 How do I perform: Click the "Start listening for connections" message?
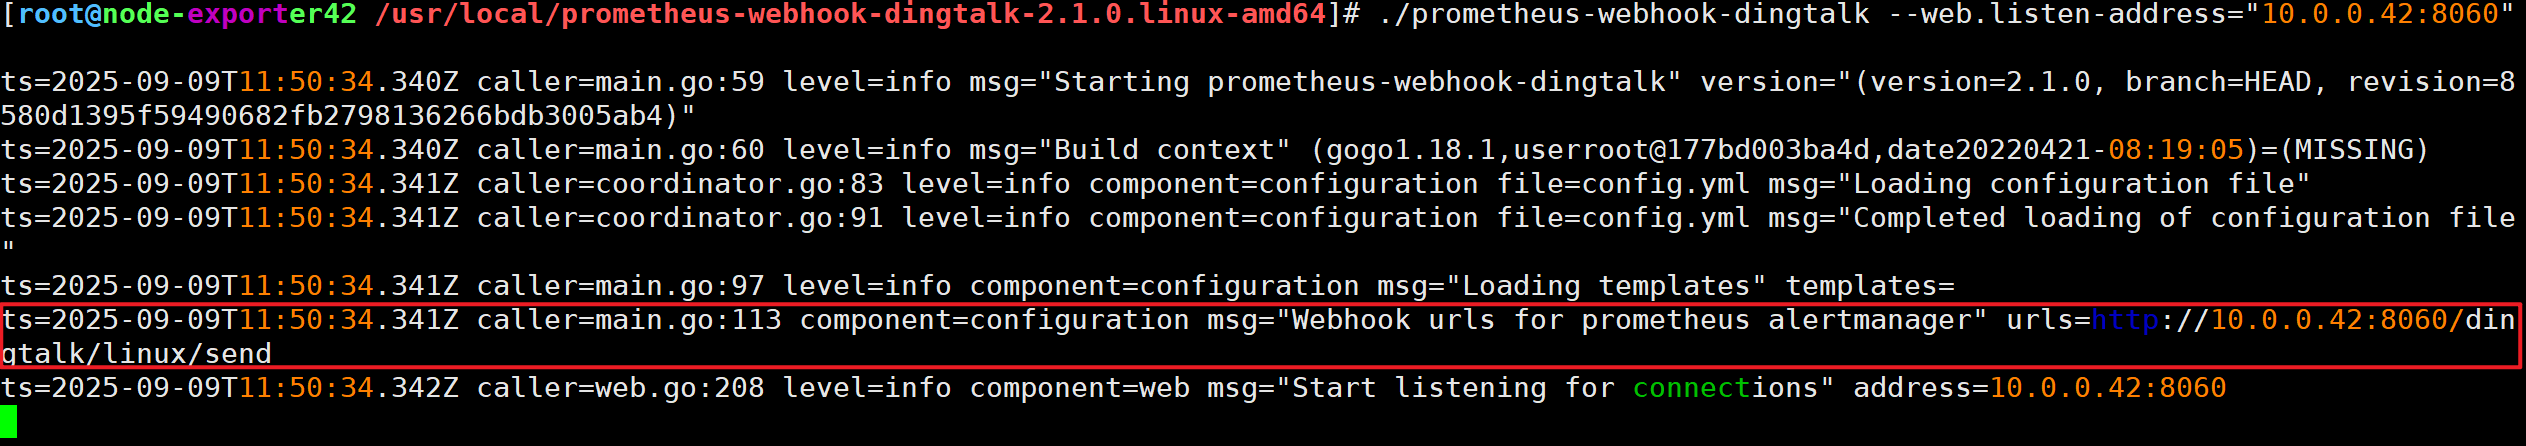tap(1555, 388)
